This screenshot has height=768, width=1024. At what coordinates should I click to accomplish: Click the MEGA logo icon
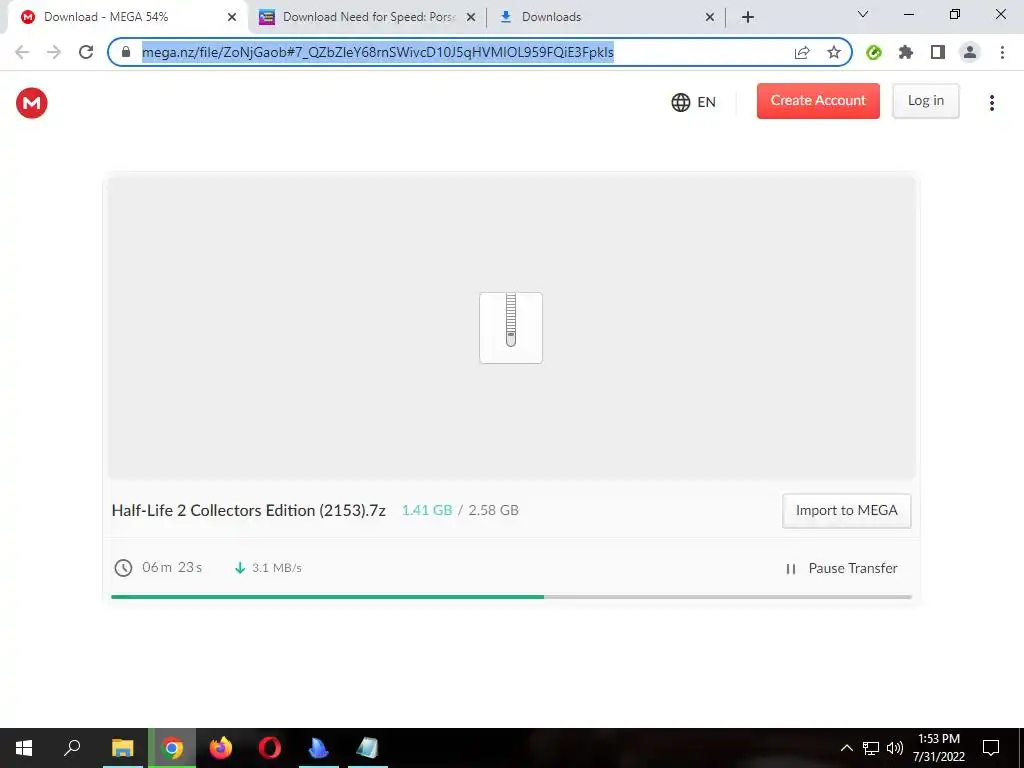pos(31,103)
